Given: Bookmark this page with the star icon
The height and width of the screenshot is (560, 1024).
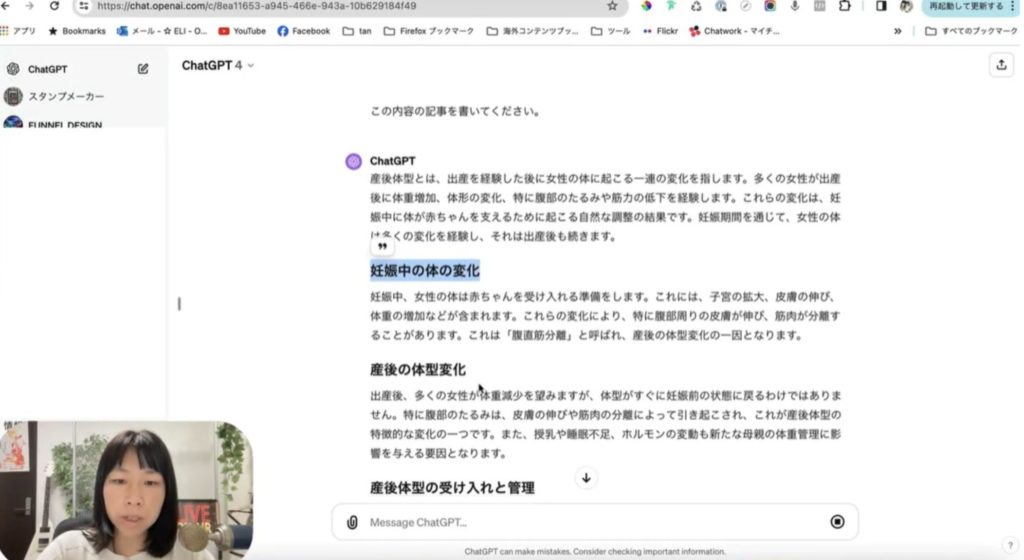Looking at the screenshot, I should [612, 6].
